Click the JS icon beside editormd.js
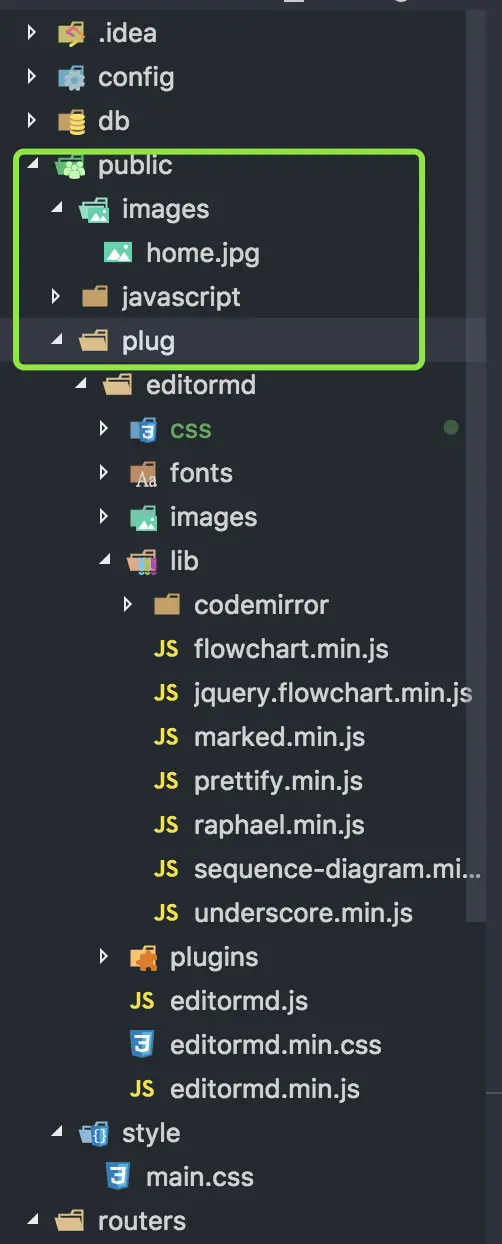The image size is (502, 1244). (142, 1002)
